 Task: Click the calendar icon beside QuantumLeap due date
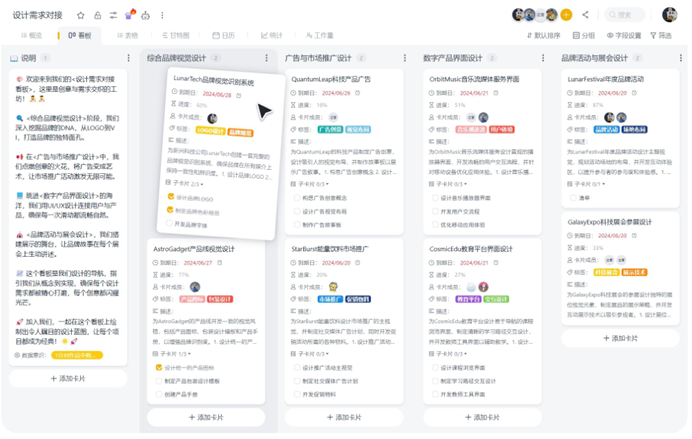tap(358, 93)
